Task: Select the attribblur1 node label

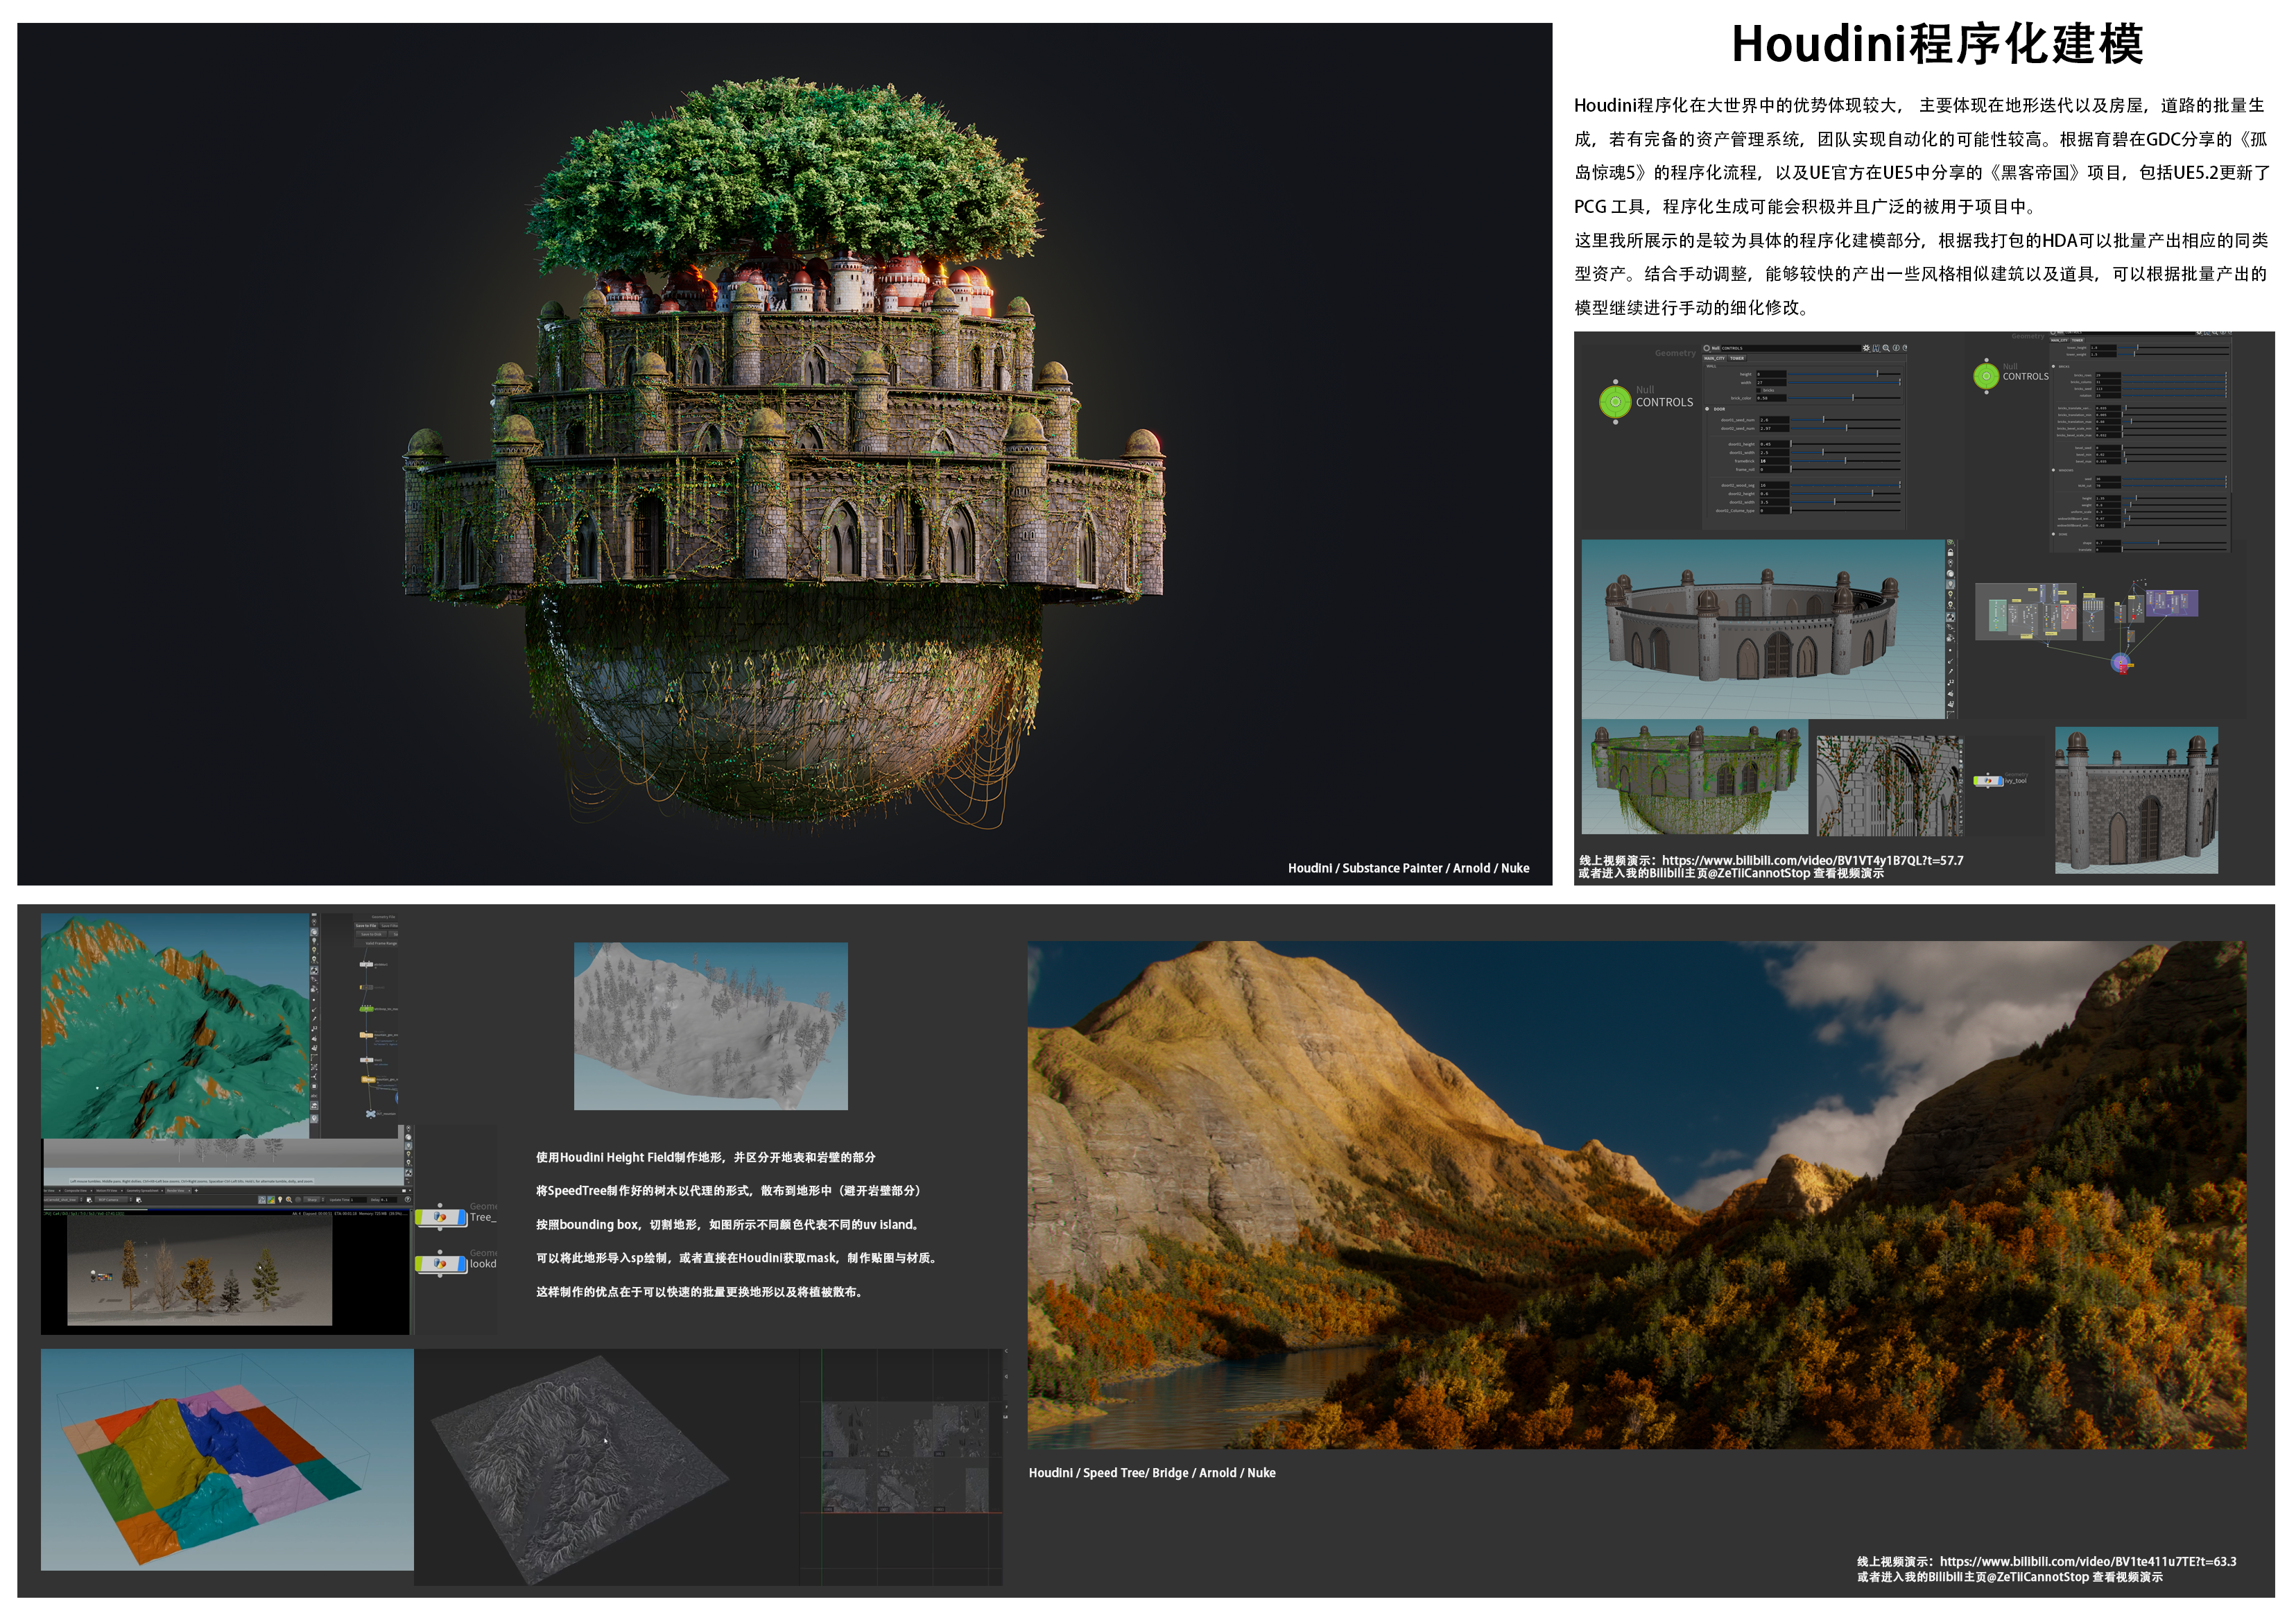Action: click(x=381, y=965)
